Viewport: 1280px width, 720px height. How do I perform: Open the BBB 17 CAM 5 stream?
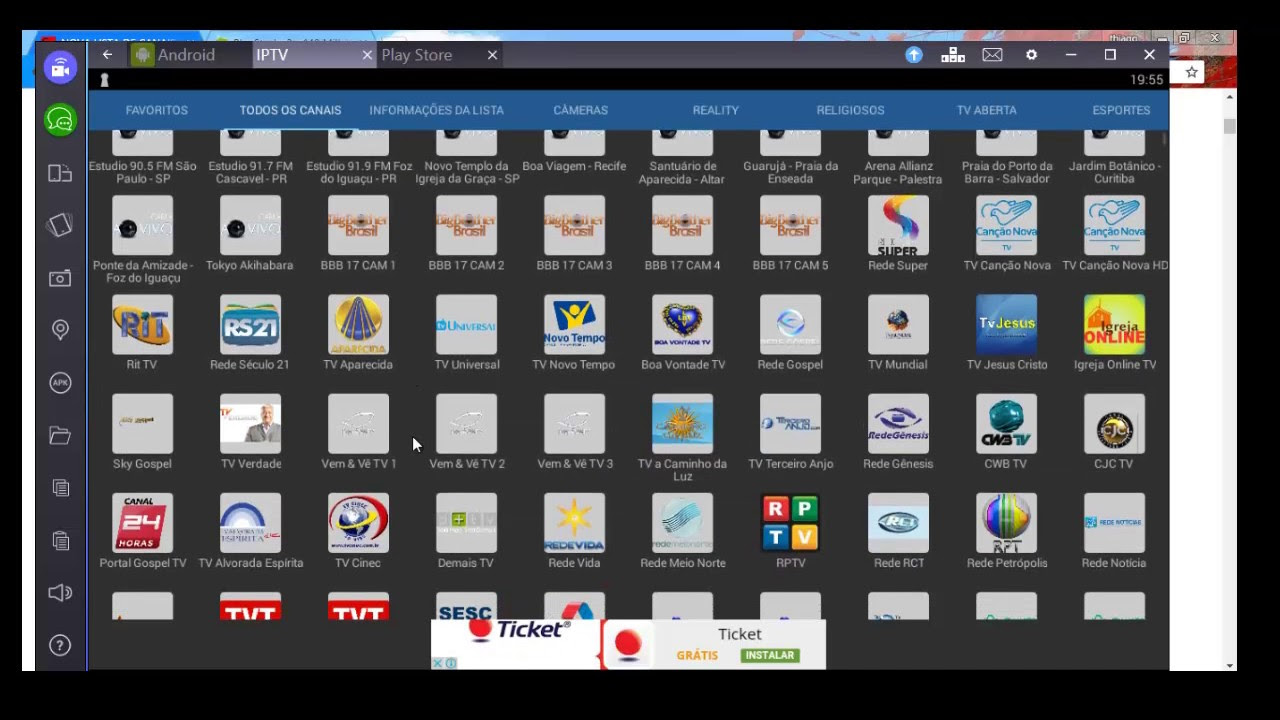(790, 226)
